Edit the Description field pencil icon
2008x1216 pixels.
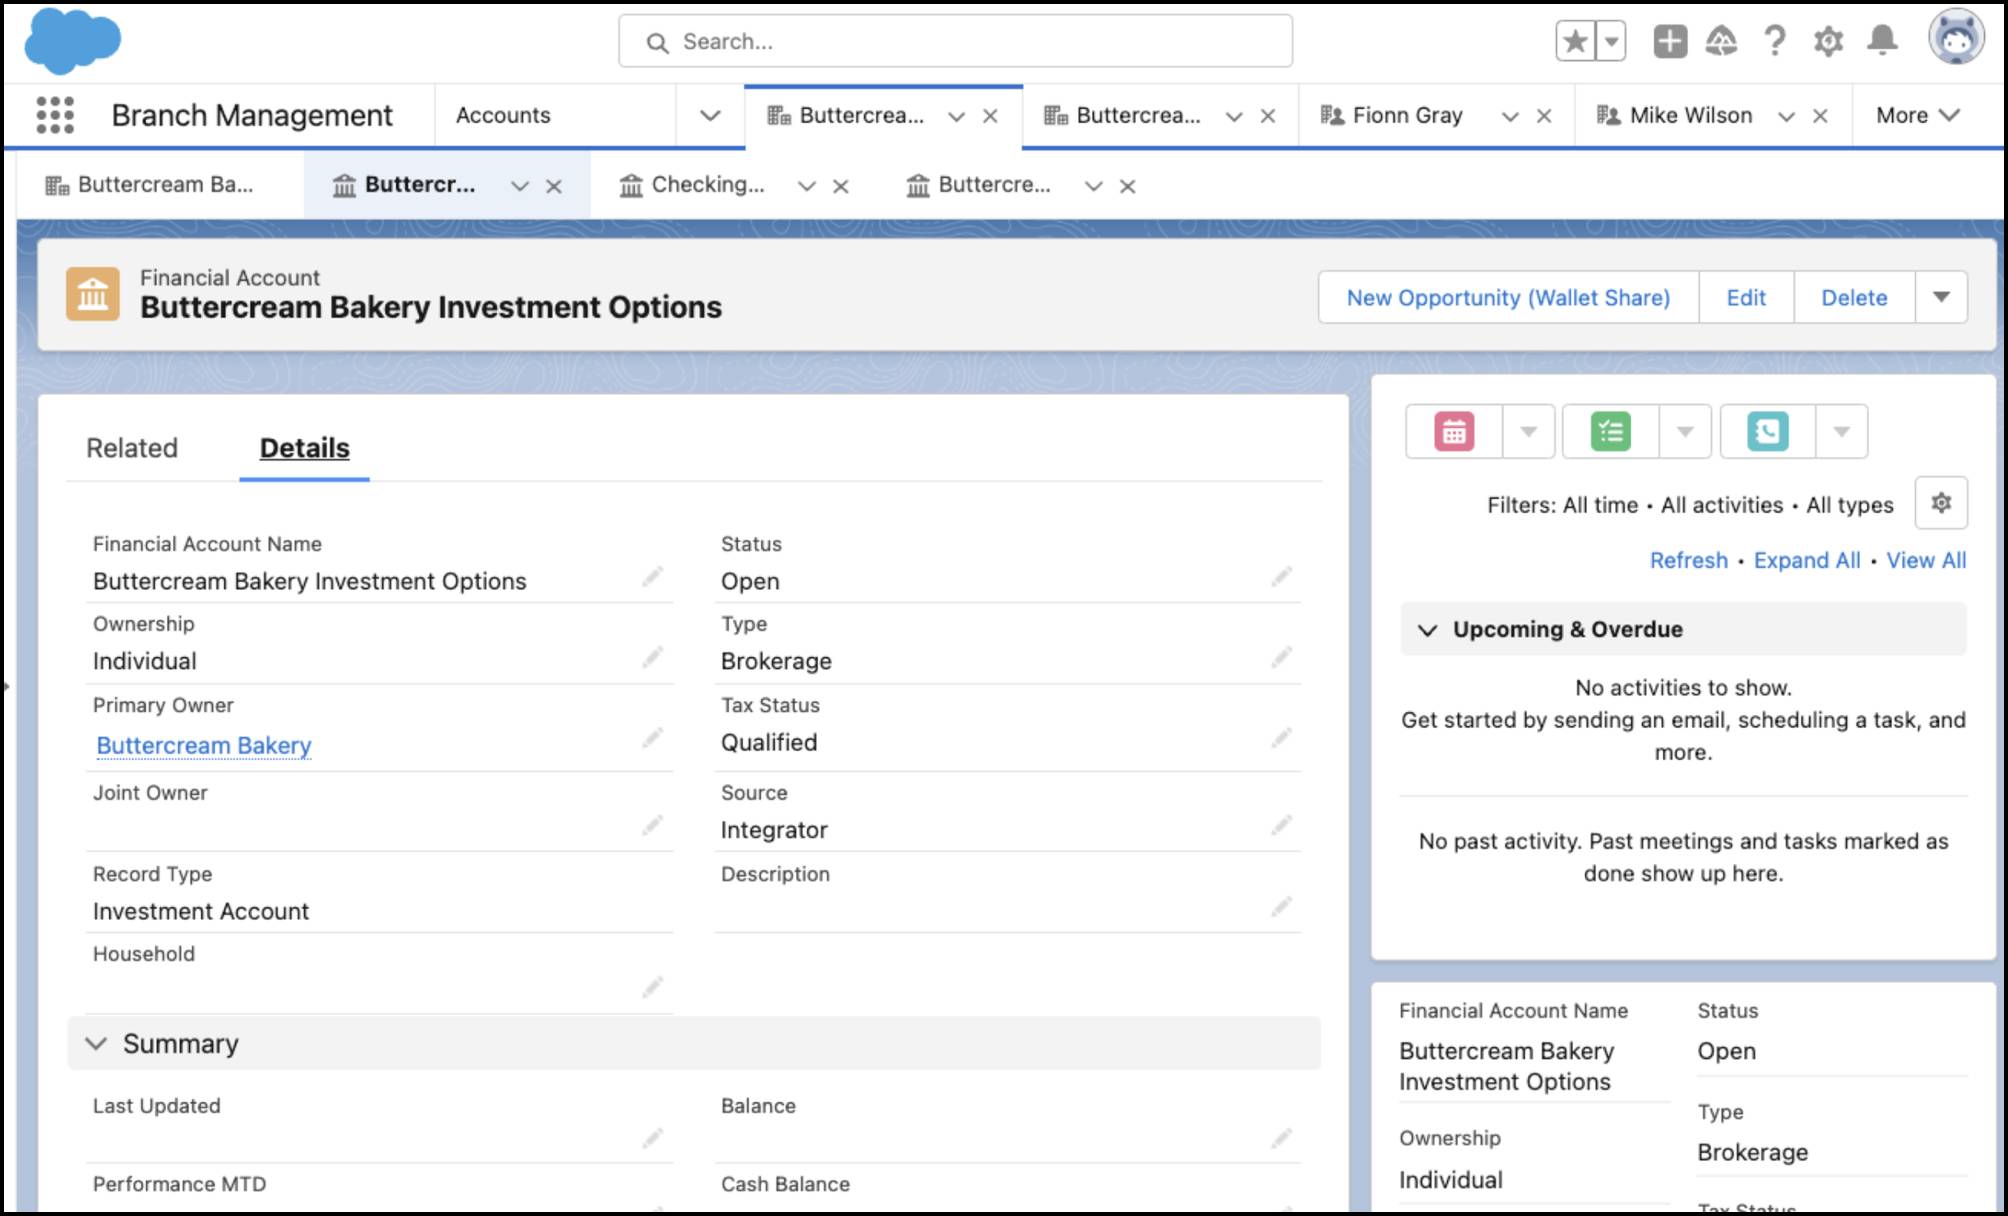click(x=1281, y=907)
